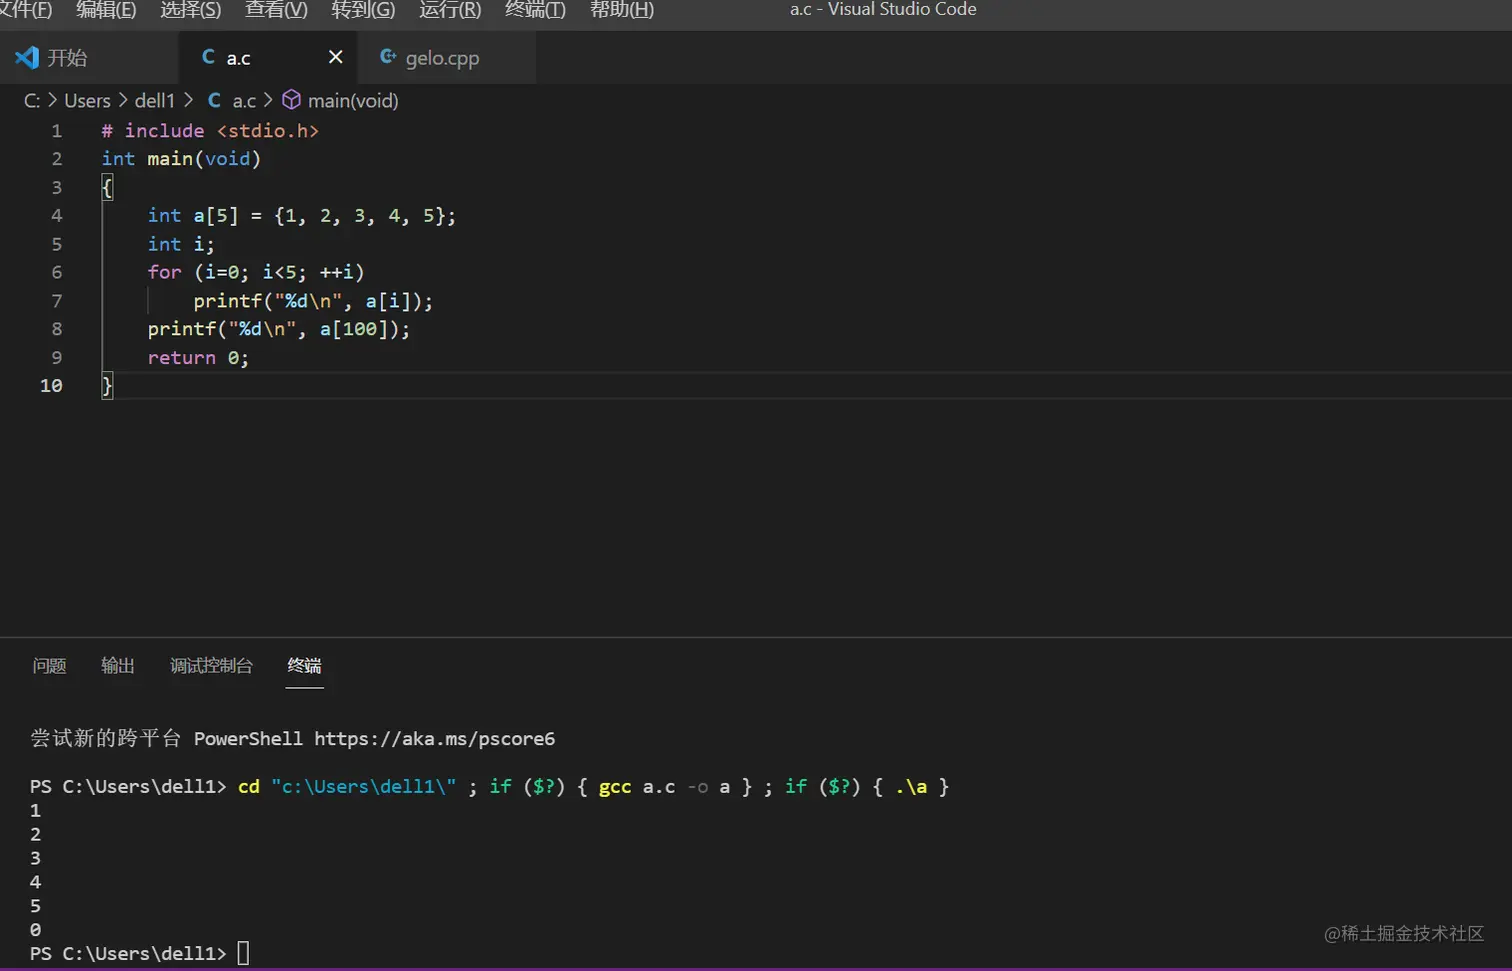Click the main(void) breadcrumb symbol
Image resolution: width=1512 pixels, height=971 pixels.
353,101
